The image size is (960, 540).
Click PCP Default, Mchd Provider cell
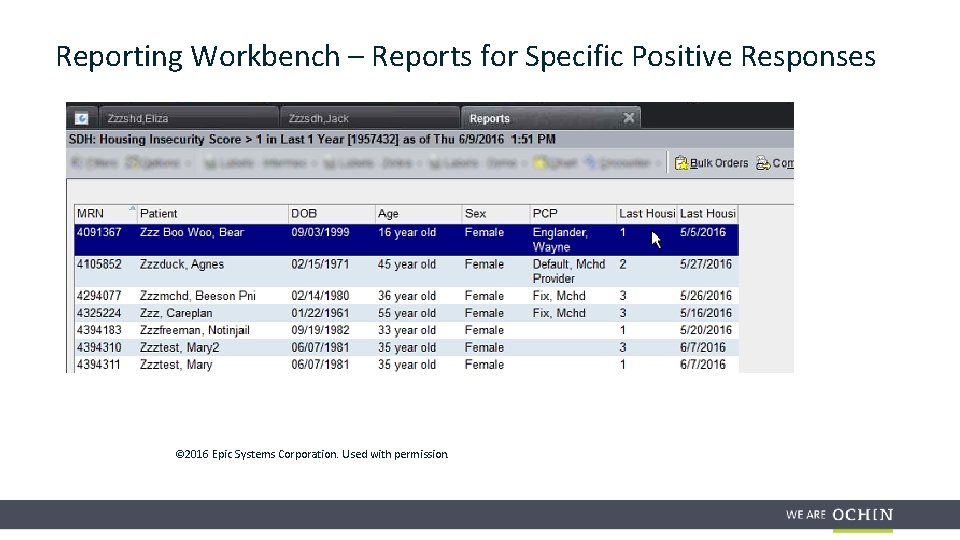point(569,271)
